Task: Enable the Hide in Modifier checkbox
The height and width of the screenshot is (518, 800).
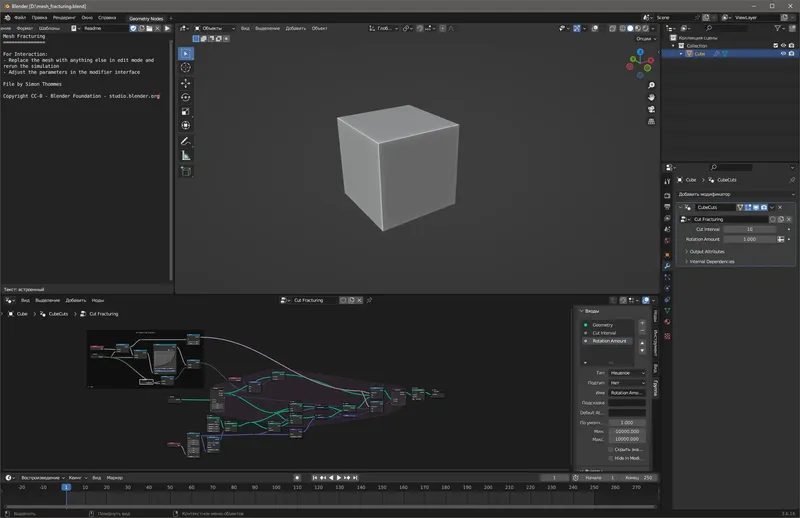Action: [x=611, y=458]
